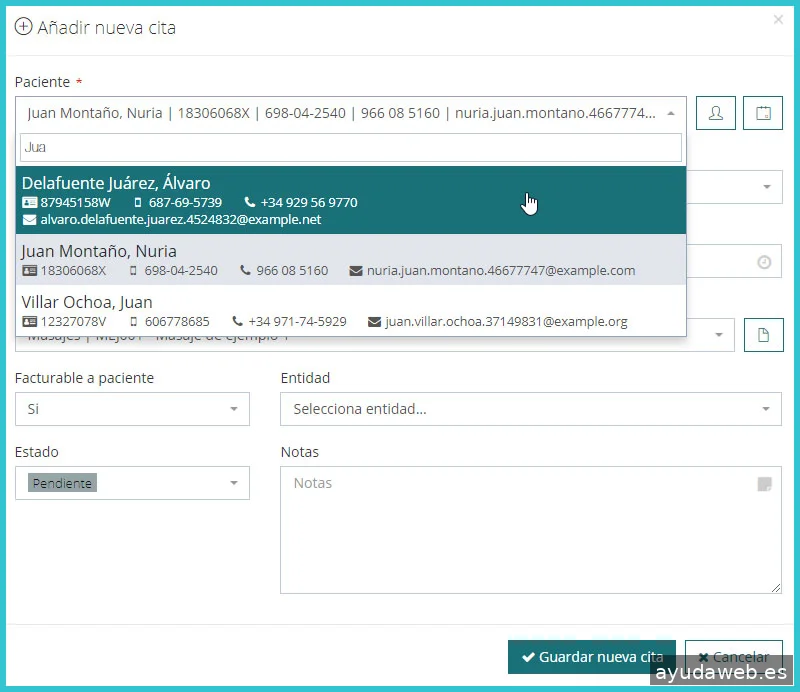
Task: Open the Facturable a paciente dropdown
Action: click(x=132, y=409)
